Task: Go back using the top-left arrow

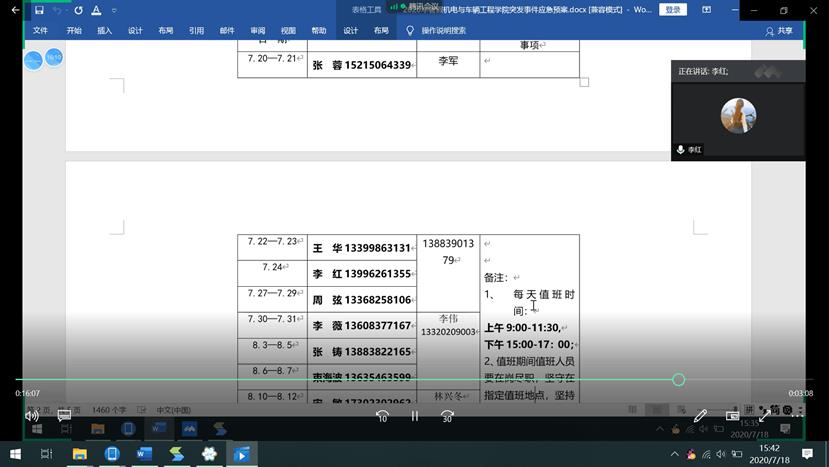Action: click(x=15, y=10)
